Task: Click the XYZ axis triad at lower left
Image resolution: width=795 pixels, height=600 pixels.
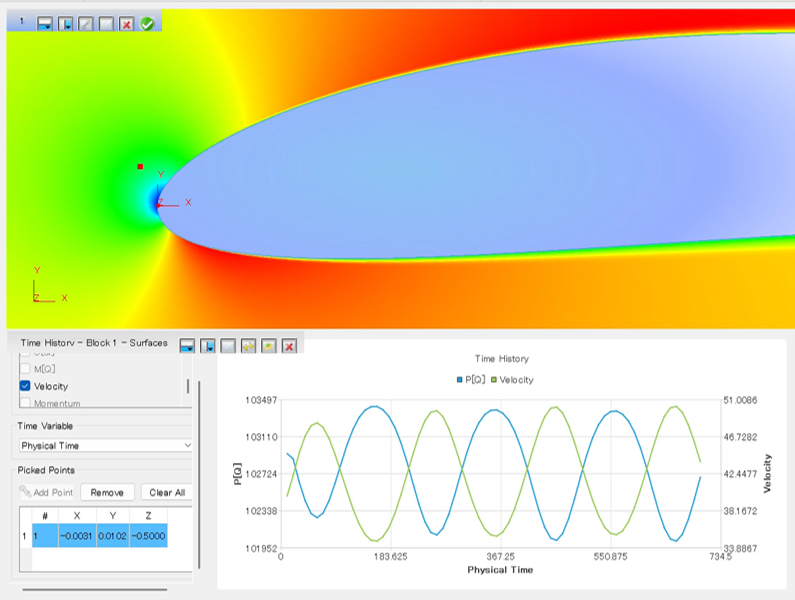Action: (49, 286)
